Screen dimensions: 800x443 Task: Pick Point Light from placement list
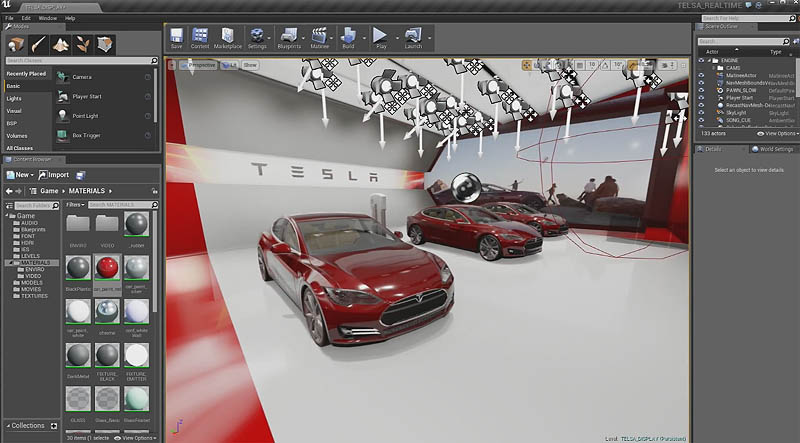(104, 116)
